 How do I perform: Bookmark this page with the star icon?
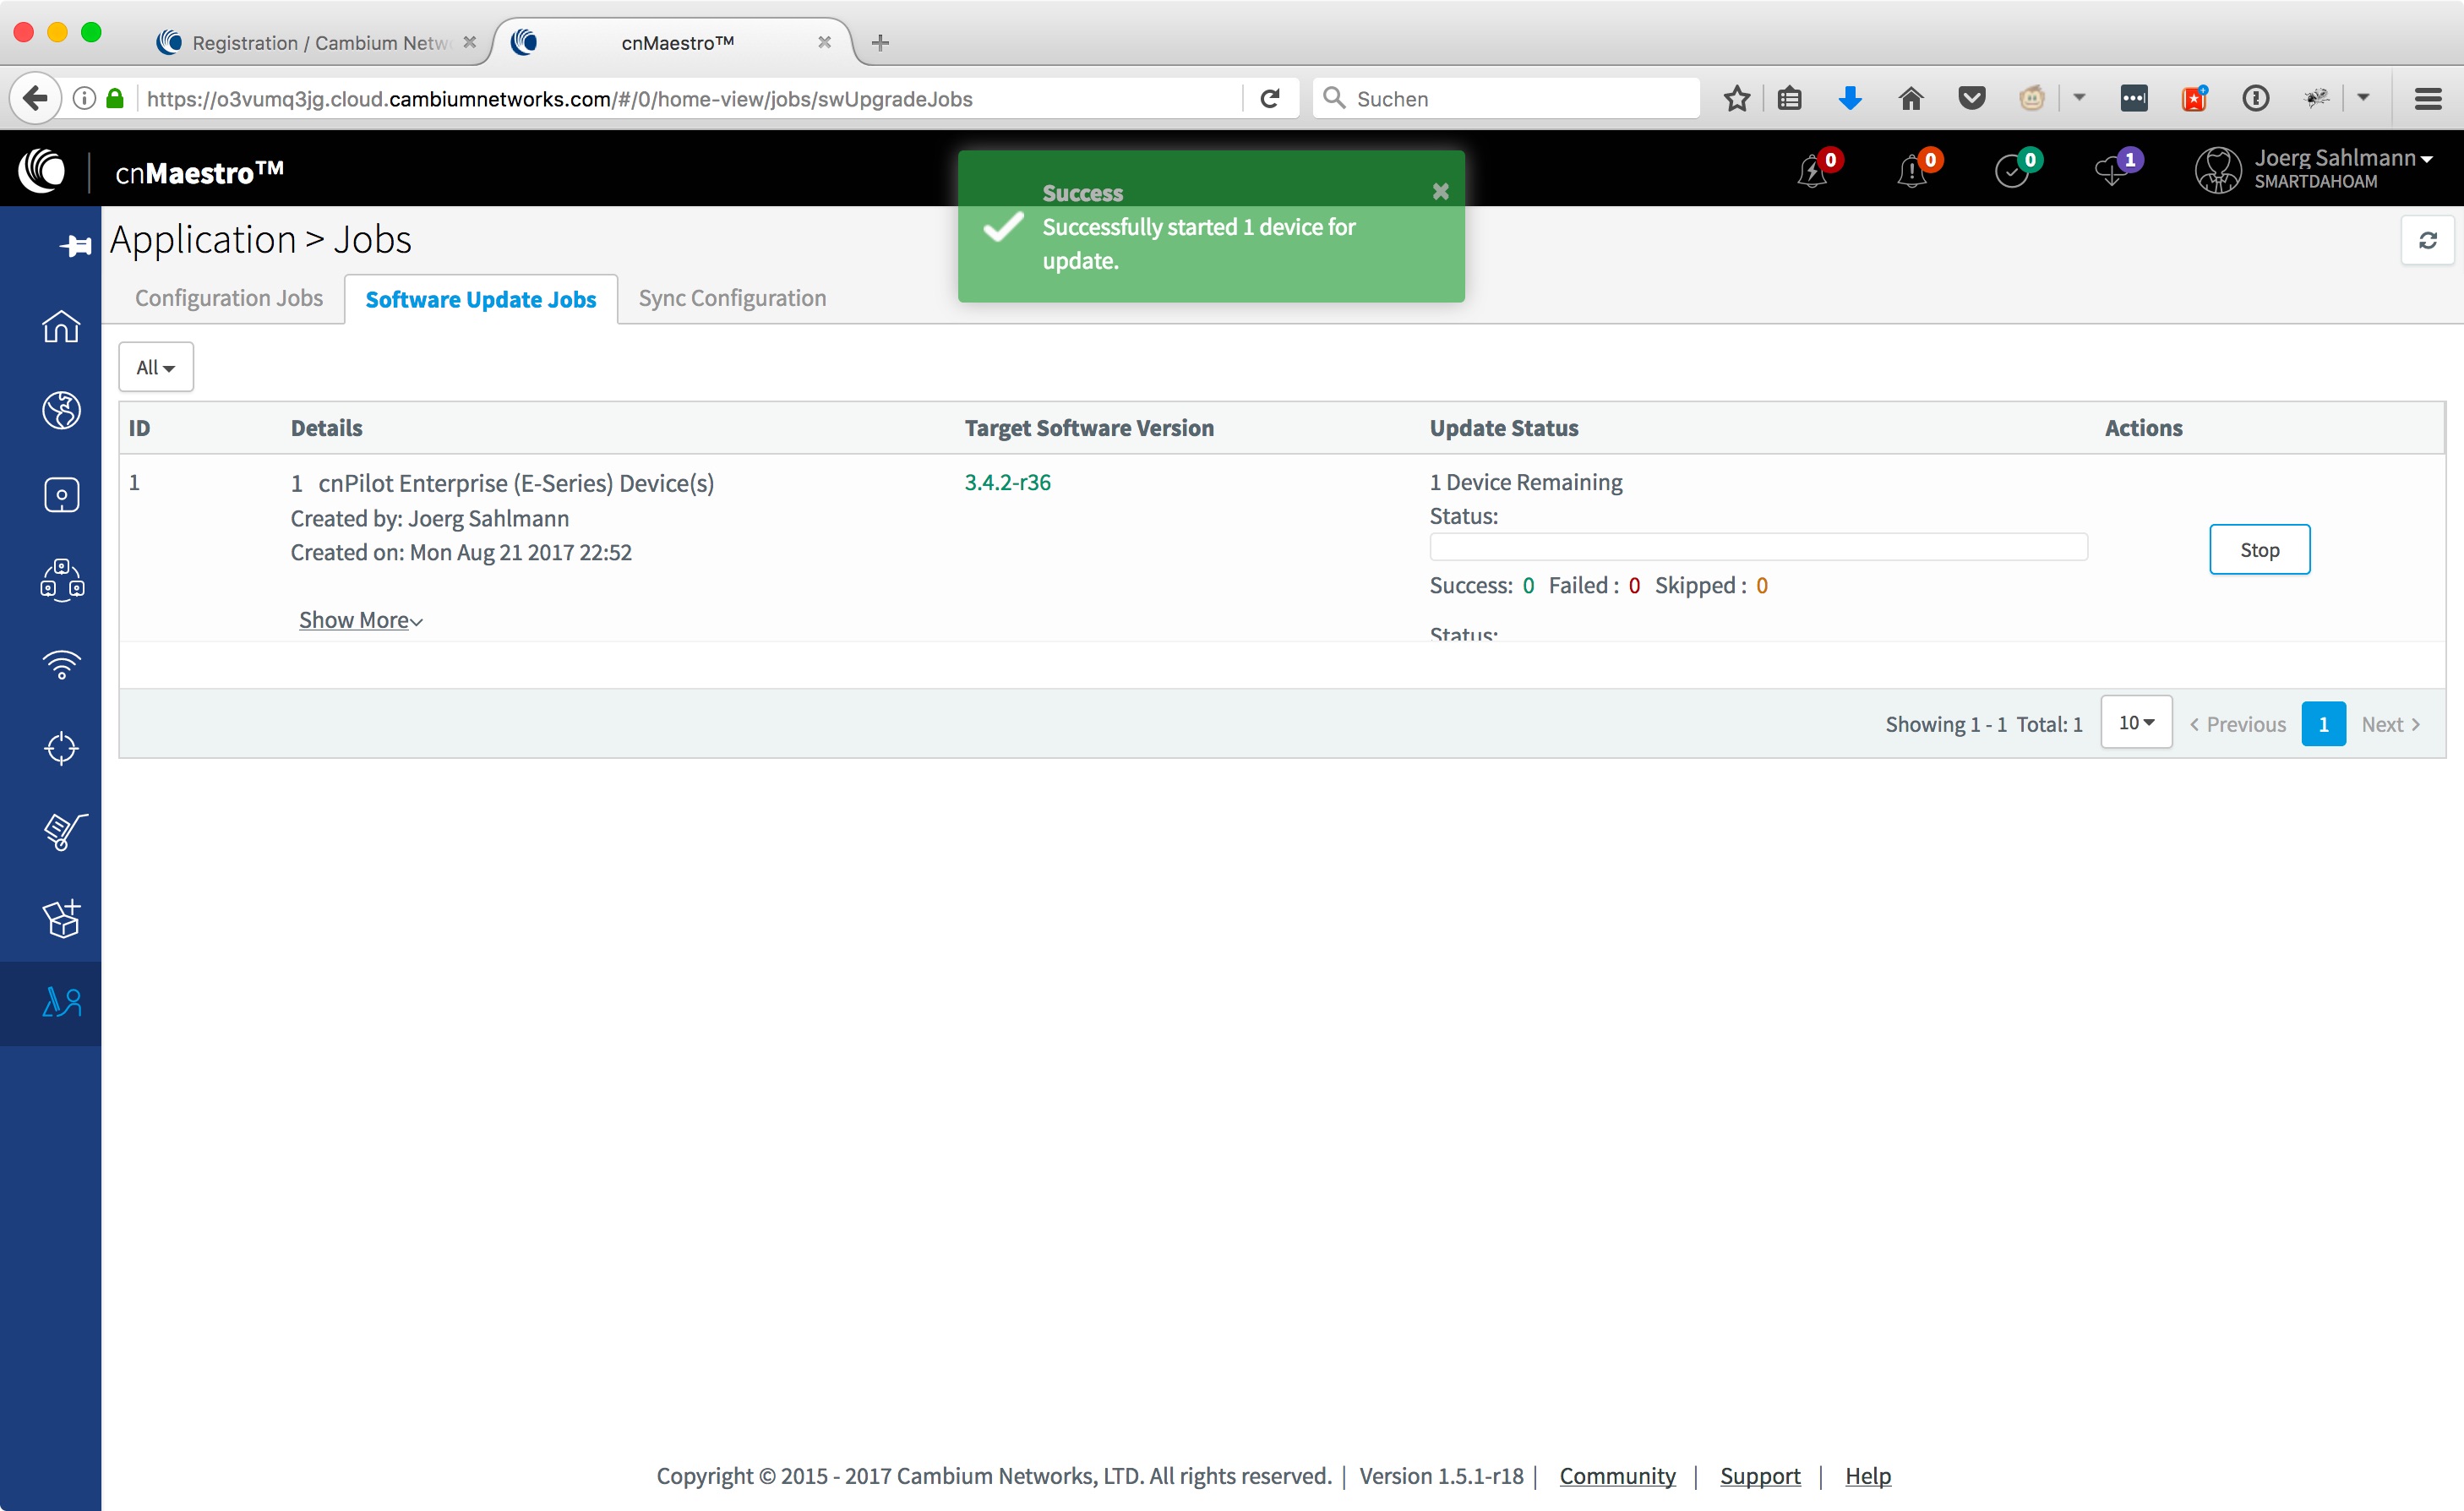pos(1737,98)
